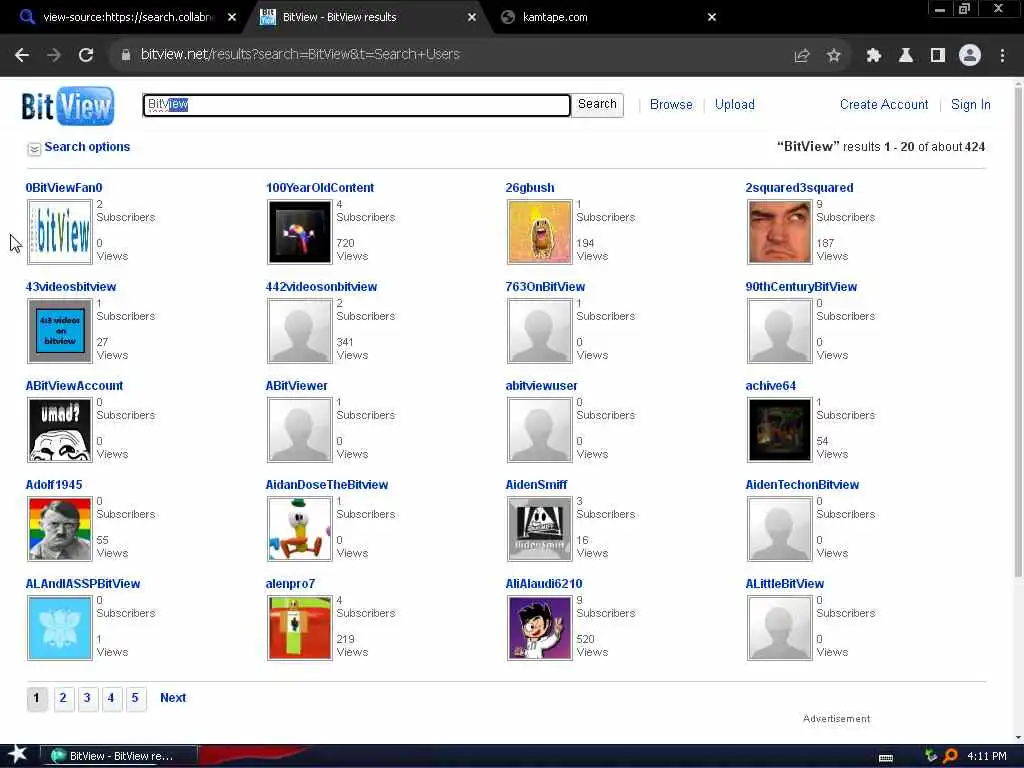This screenshot has height=768, width=1024.
Task: Open the 442videosonbitview channel link
Action: [321, 287]
